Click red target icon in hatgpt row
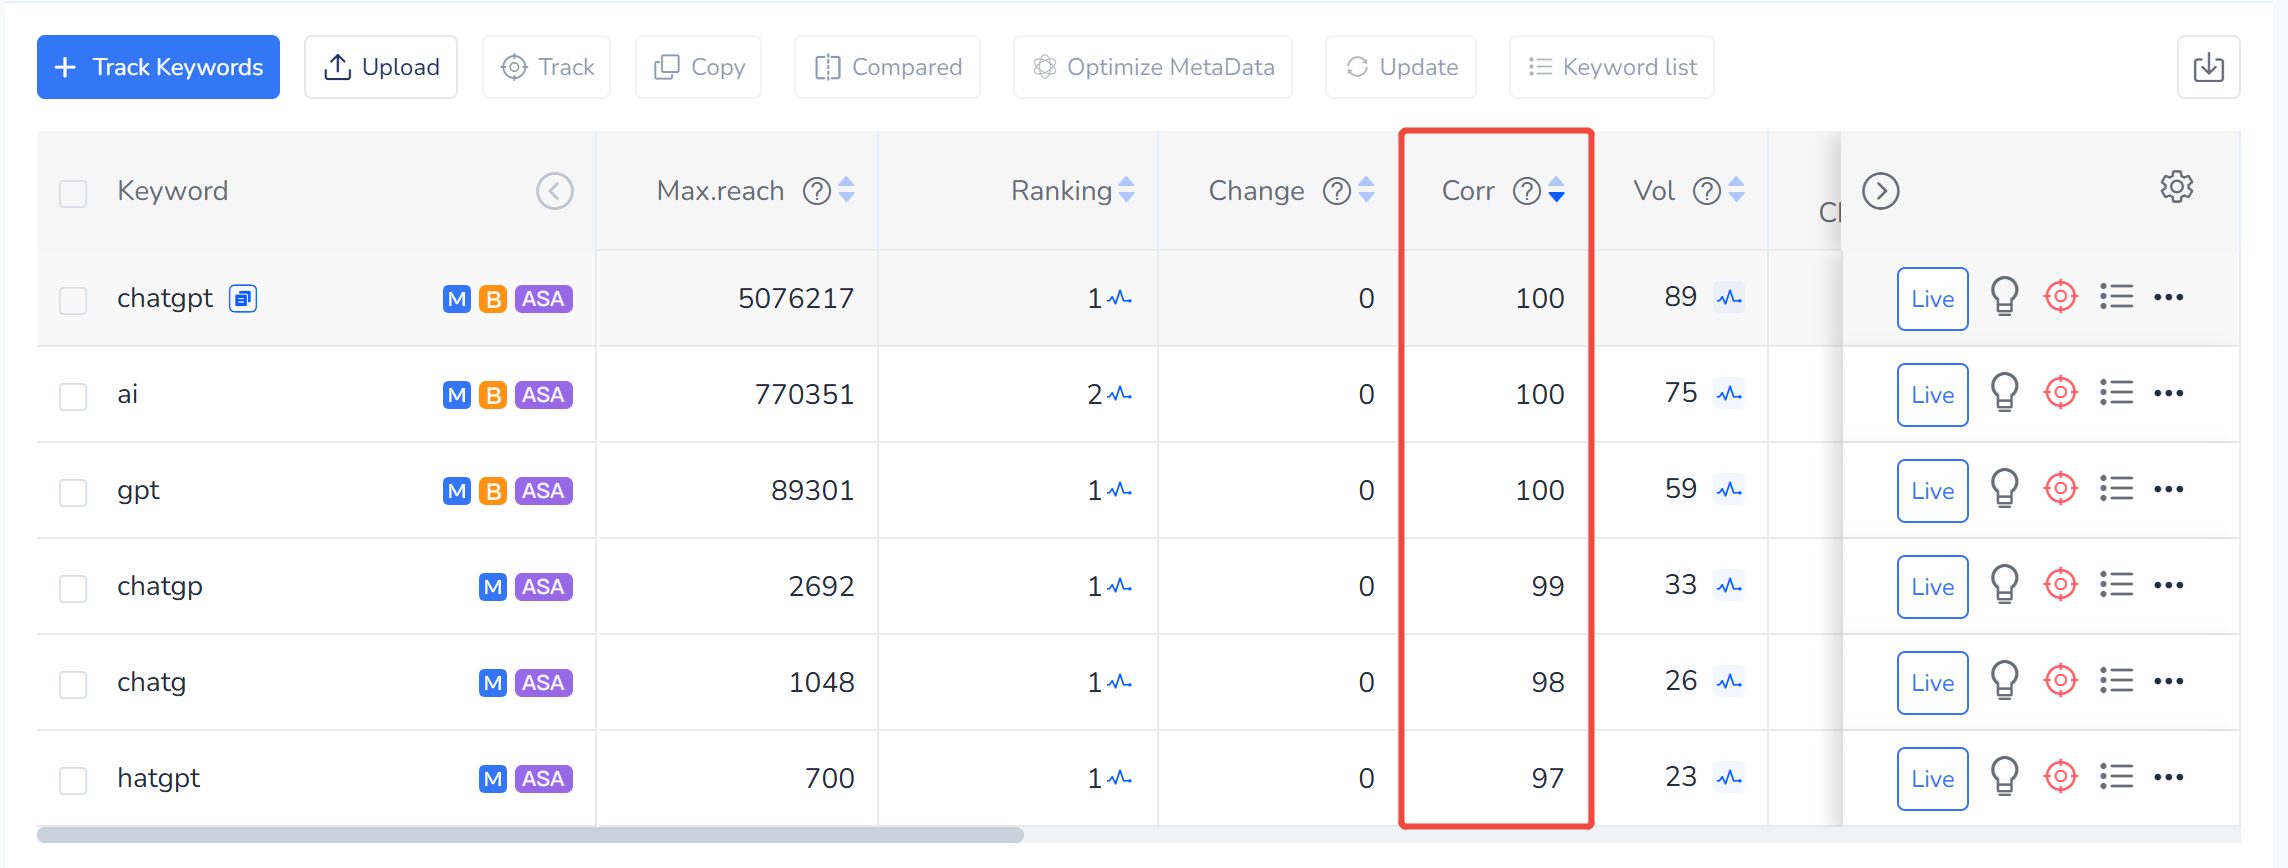 point(2061,777)
